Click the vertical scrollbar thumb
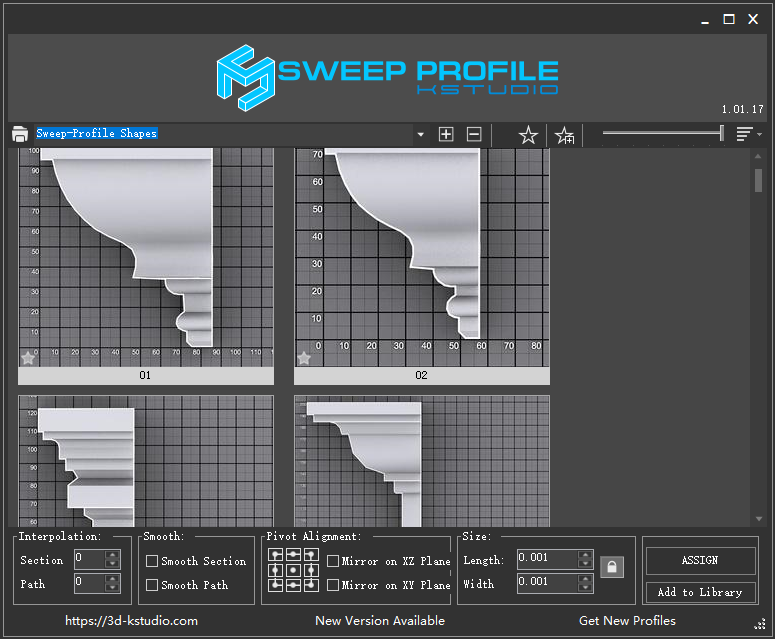Viewport: 775px width, 639px height. pyautogui.click(x=759, y=180)
